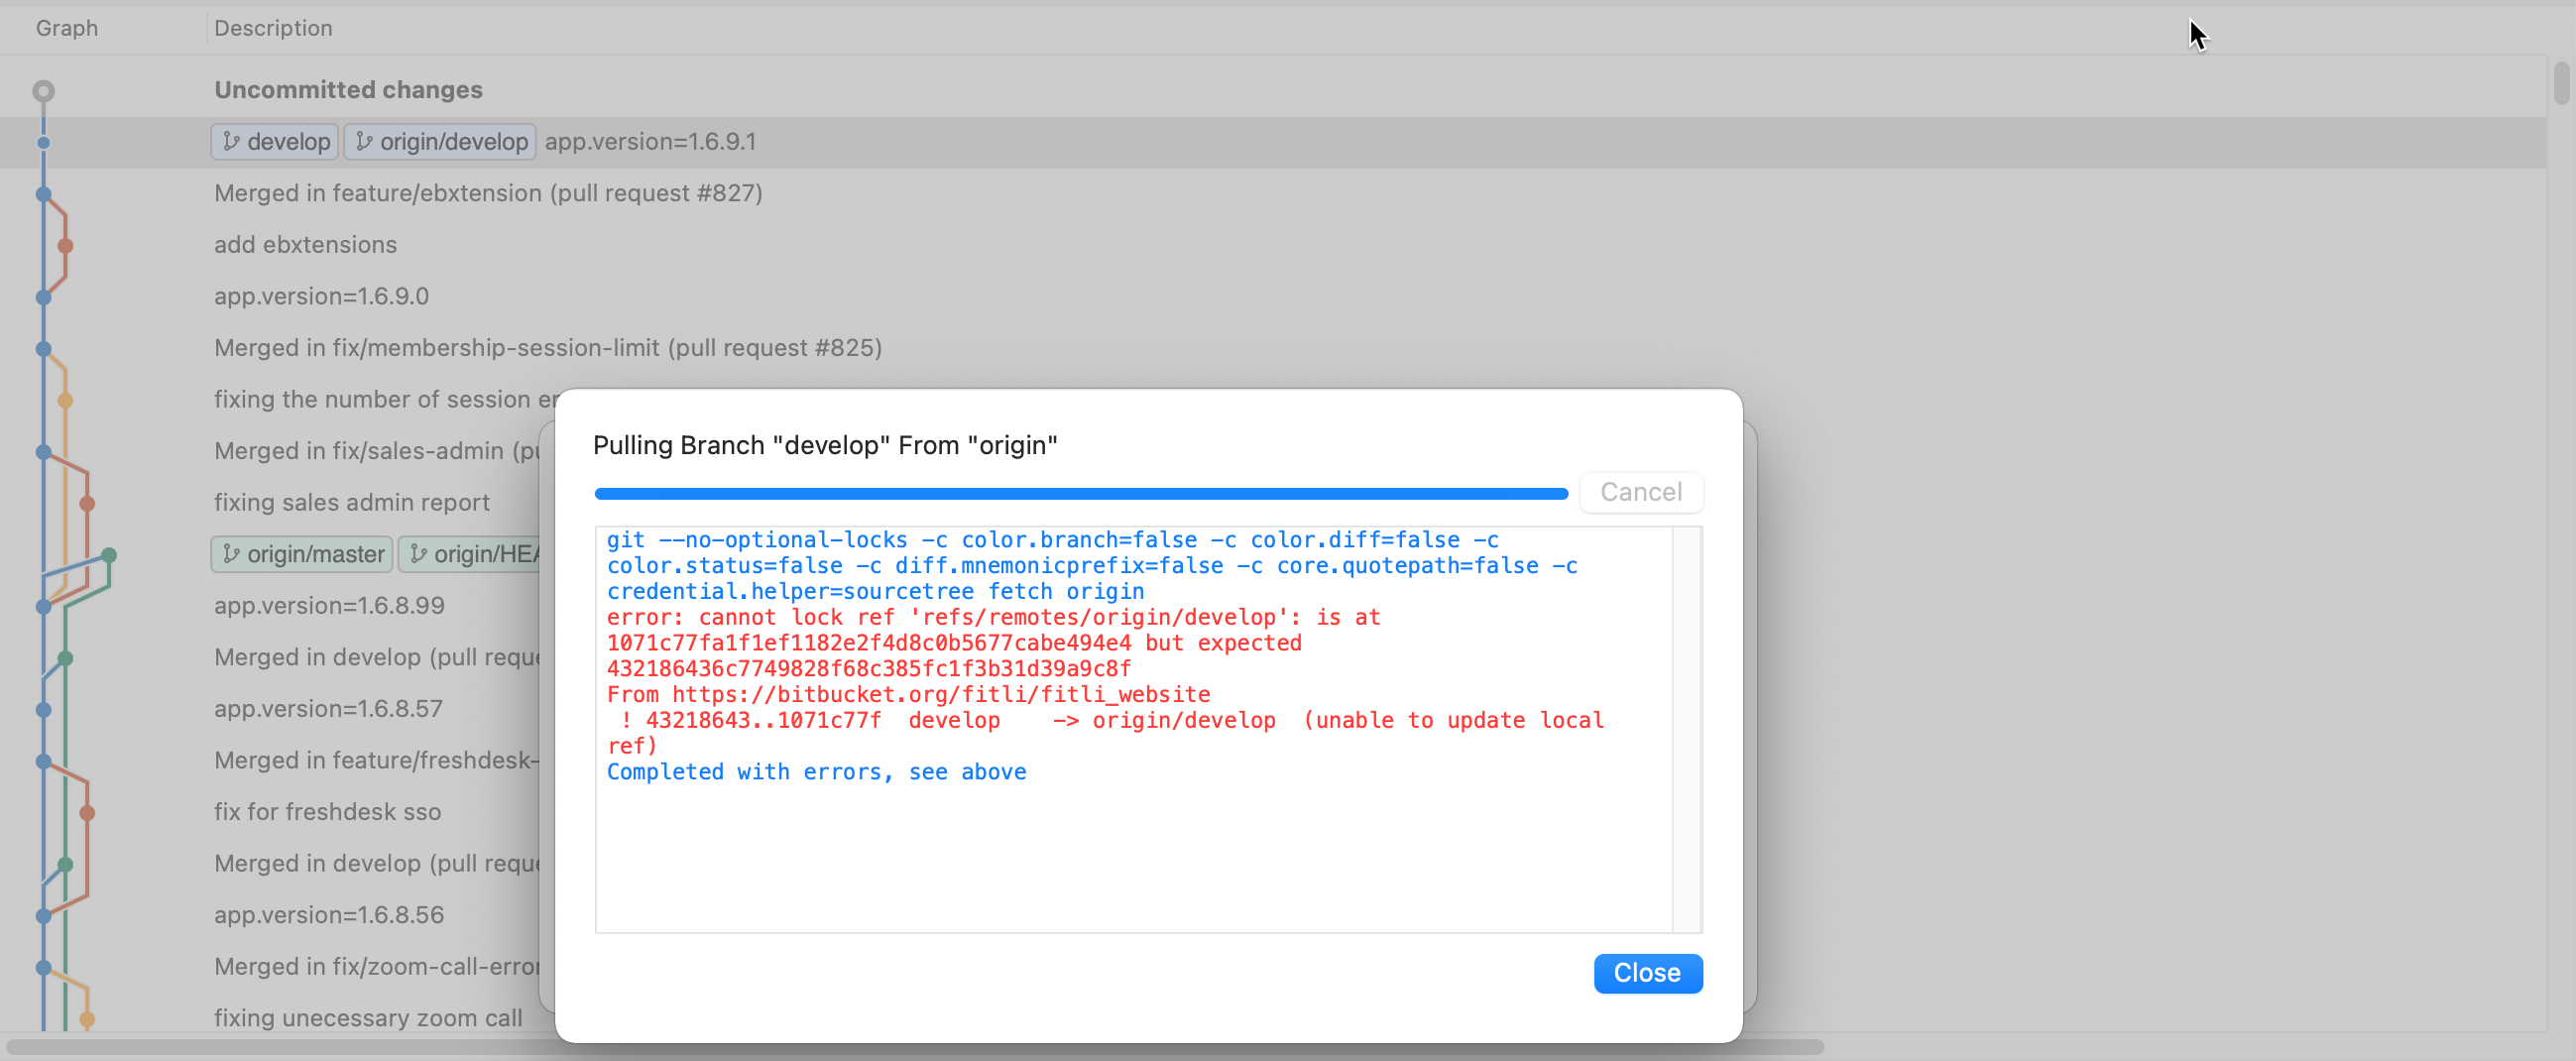Select the 'fix for freshdesk sso' commit
Image resolution: width=2576 pixels, height=1061 pixels.
pos(327,812)
